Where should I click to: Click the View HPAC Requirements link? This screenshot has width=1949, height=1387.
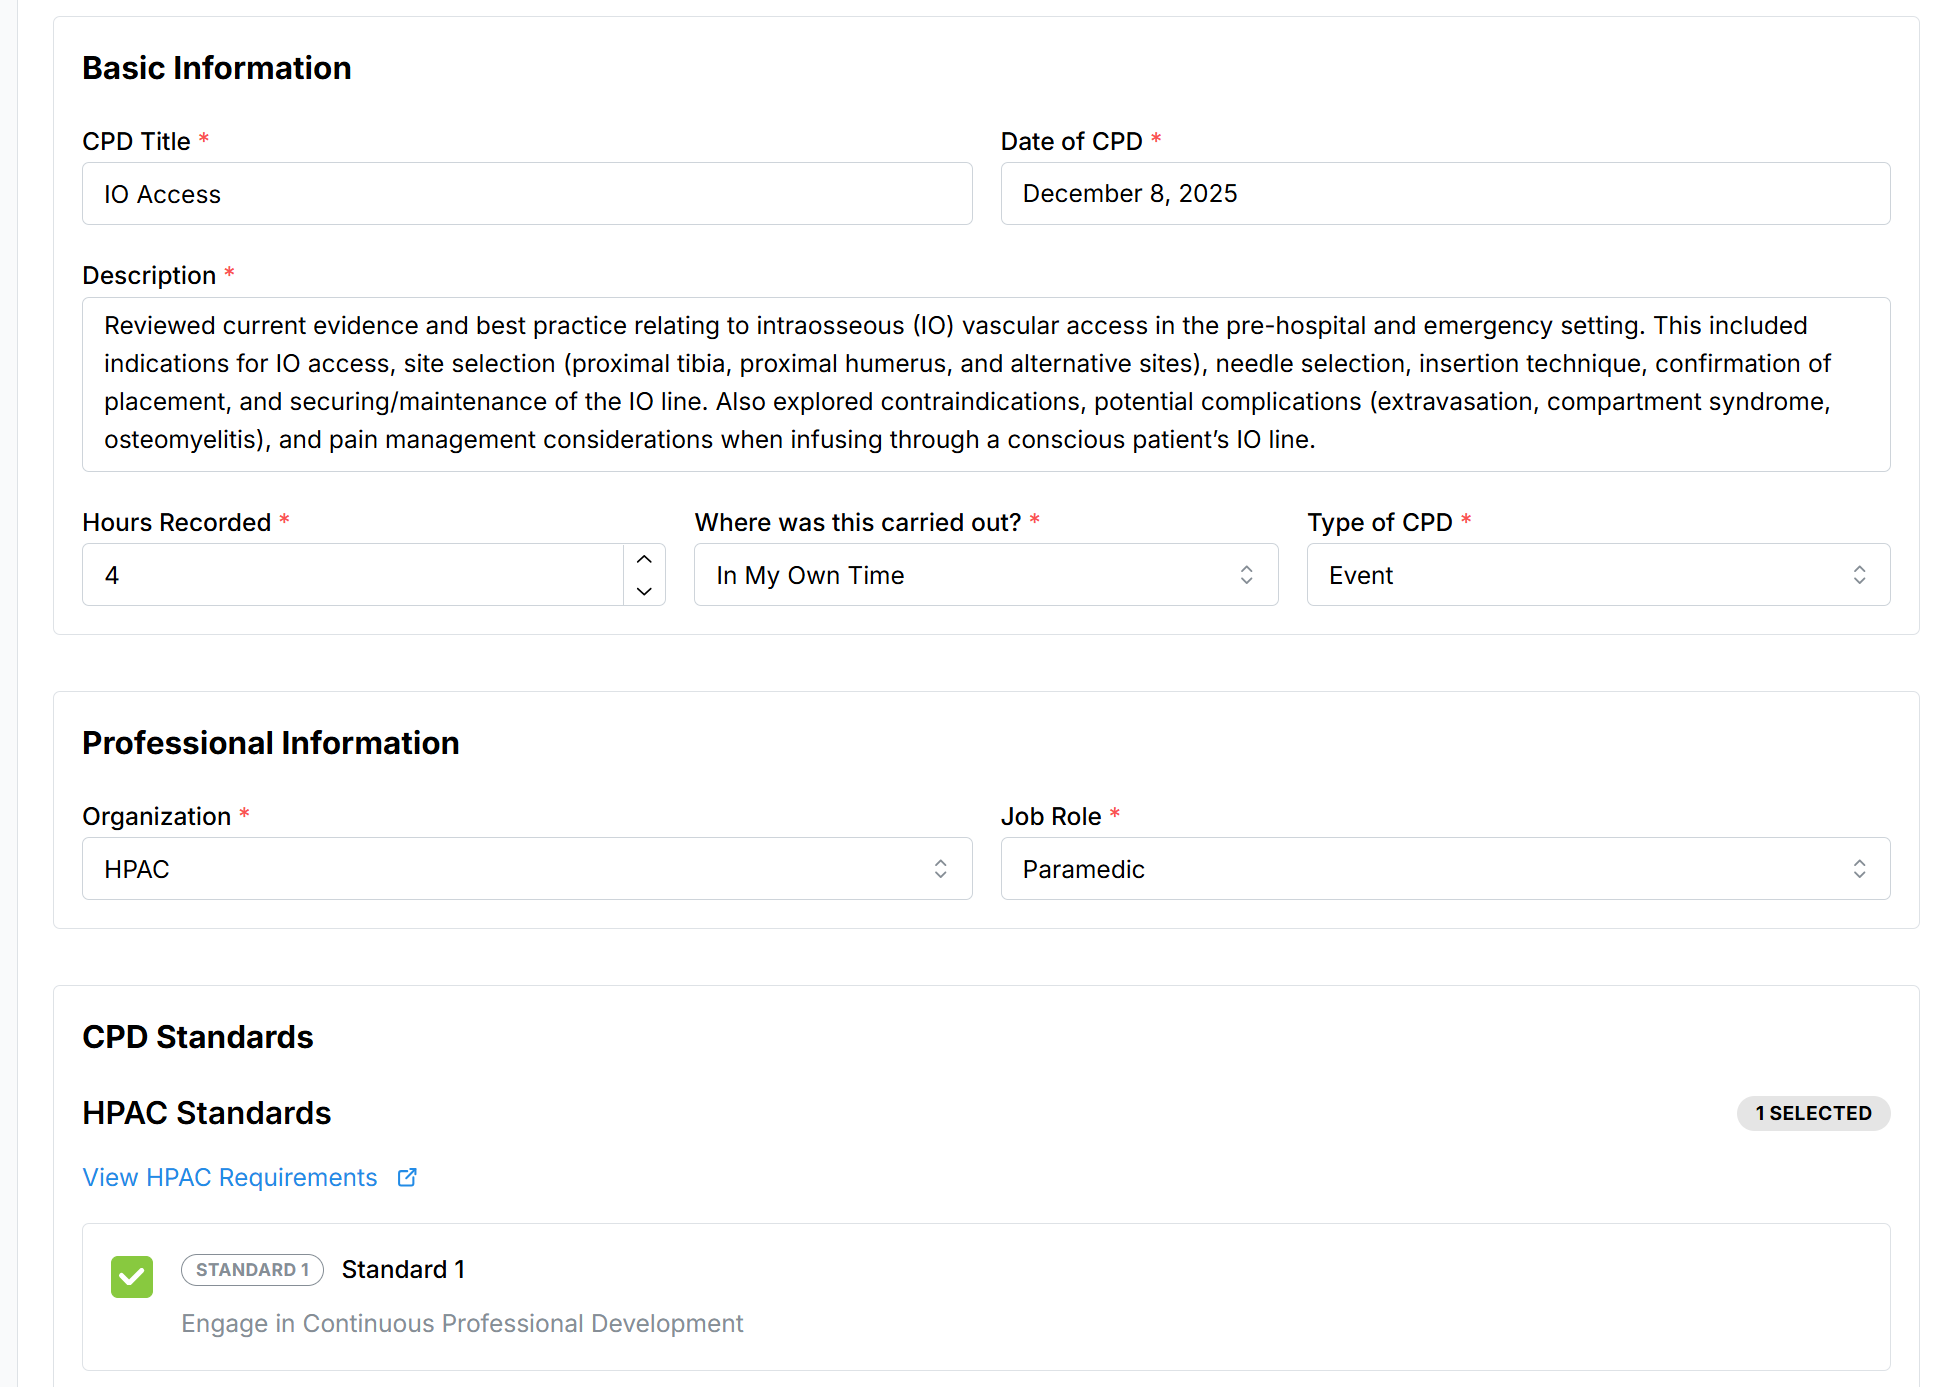click(230, 1177)
